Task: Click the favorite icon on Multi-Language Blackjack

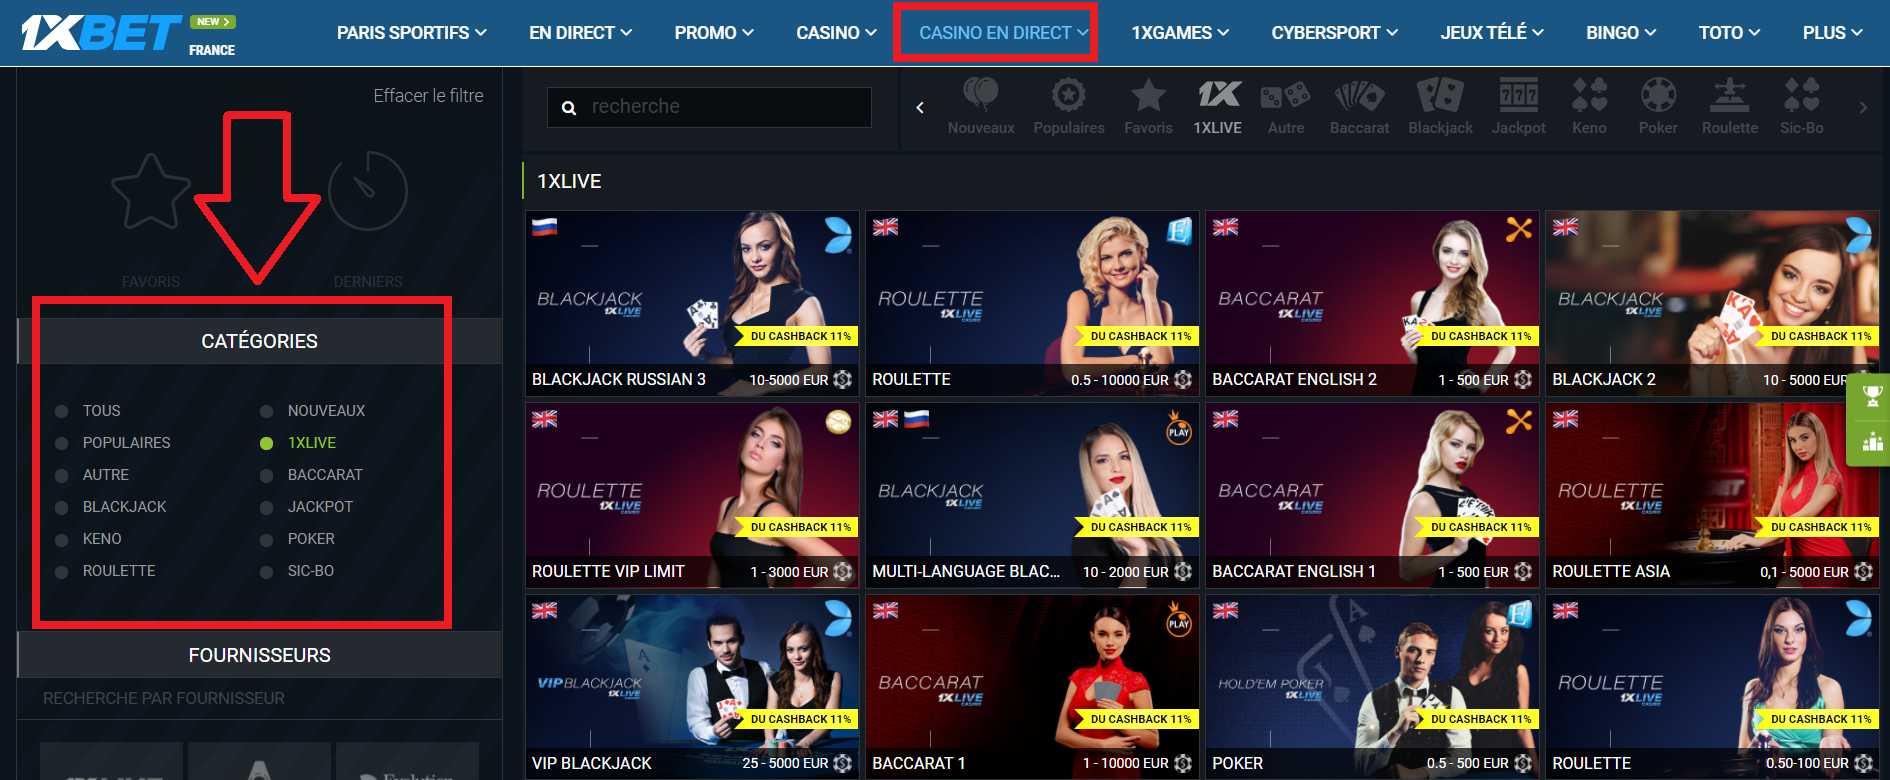Action: 1182,571
